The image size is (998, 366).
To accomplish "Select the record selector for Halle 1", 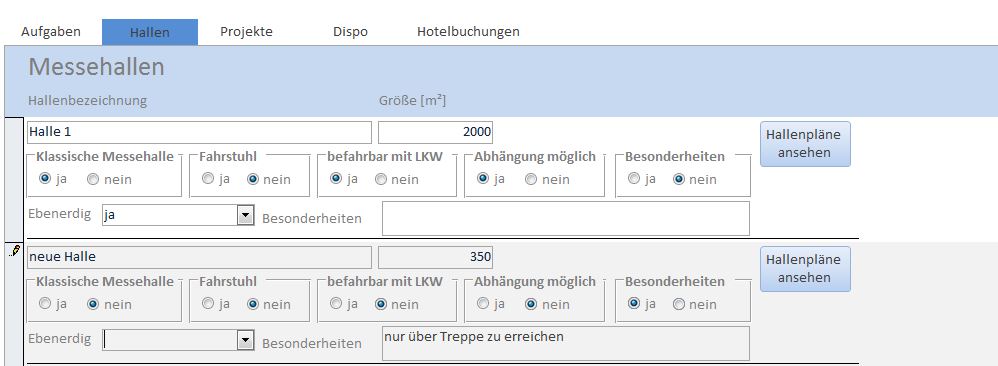I will click(14, 179).
